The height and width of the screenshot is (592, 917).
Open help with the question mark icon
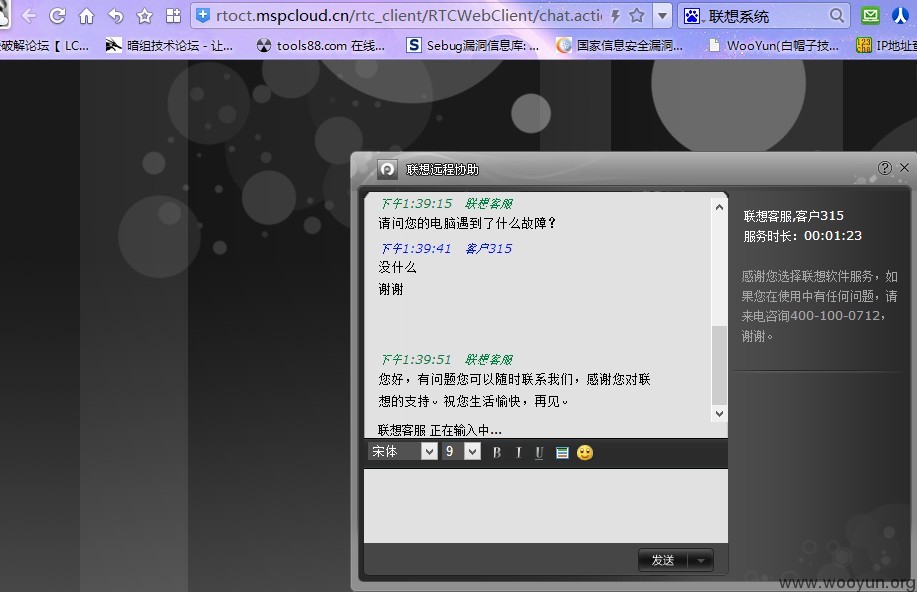tap(884, 168)
